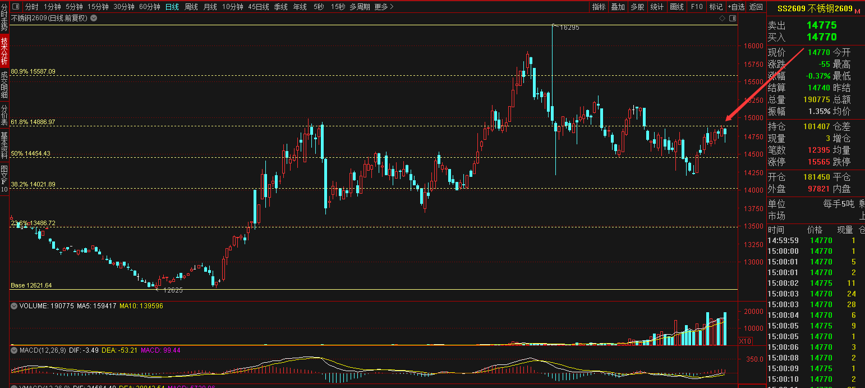Click the Base 12621.64 baseline label
The image size is (865, 388).
(31, 285)
